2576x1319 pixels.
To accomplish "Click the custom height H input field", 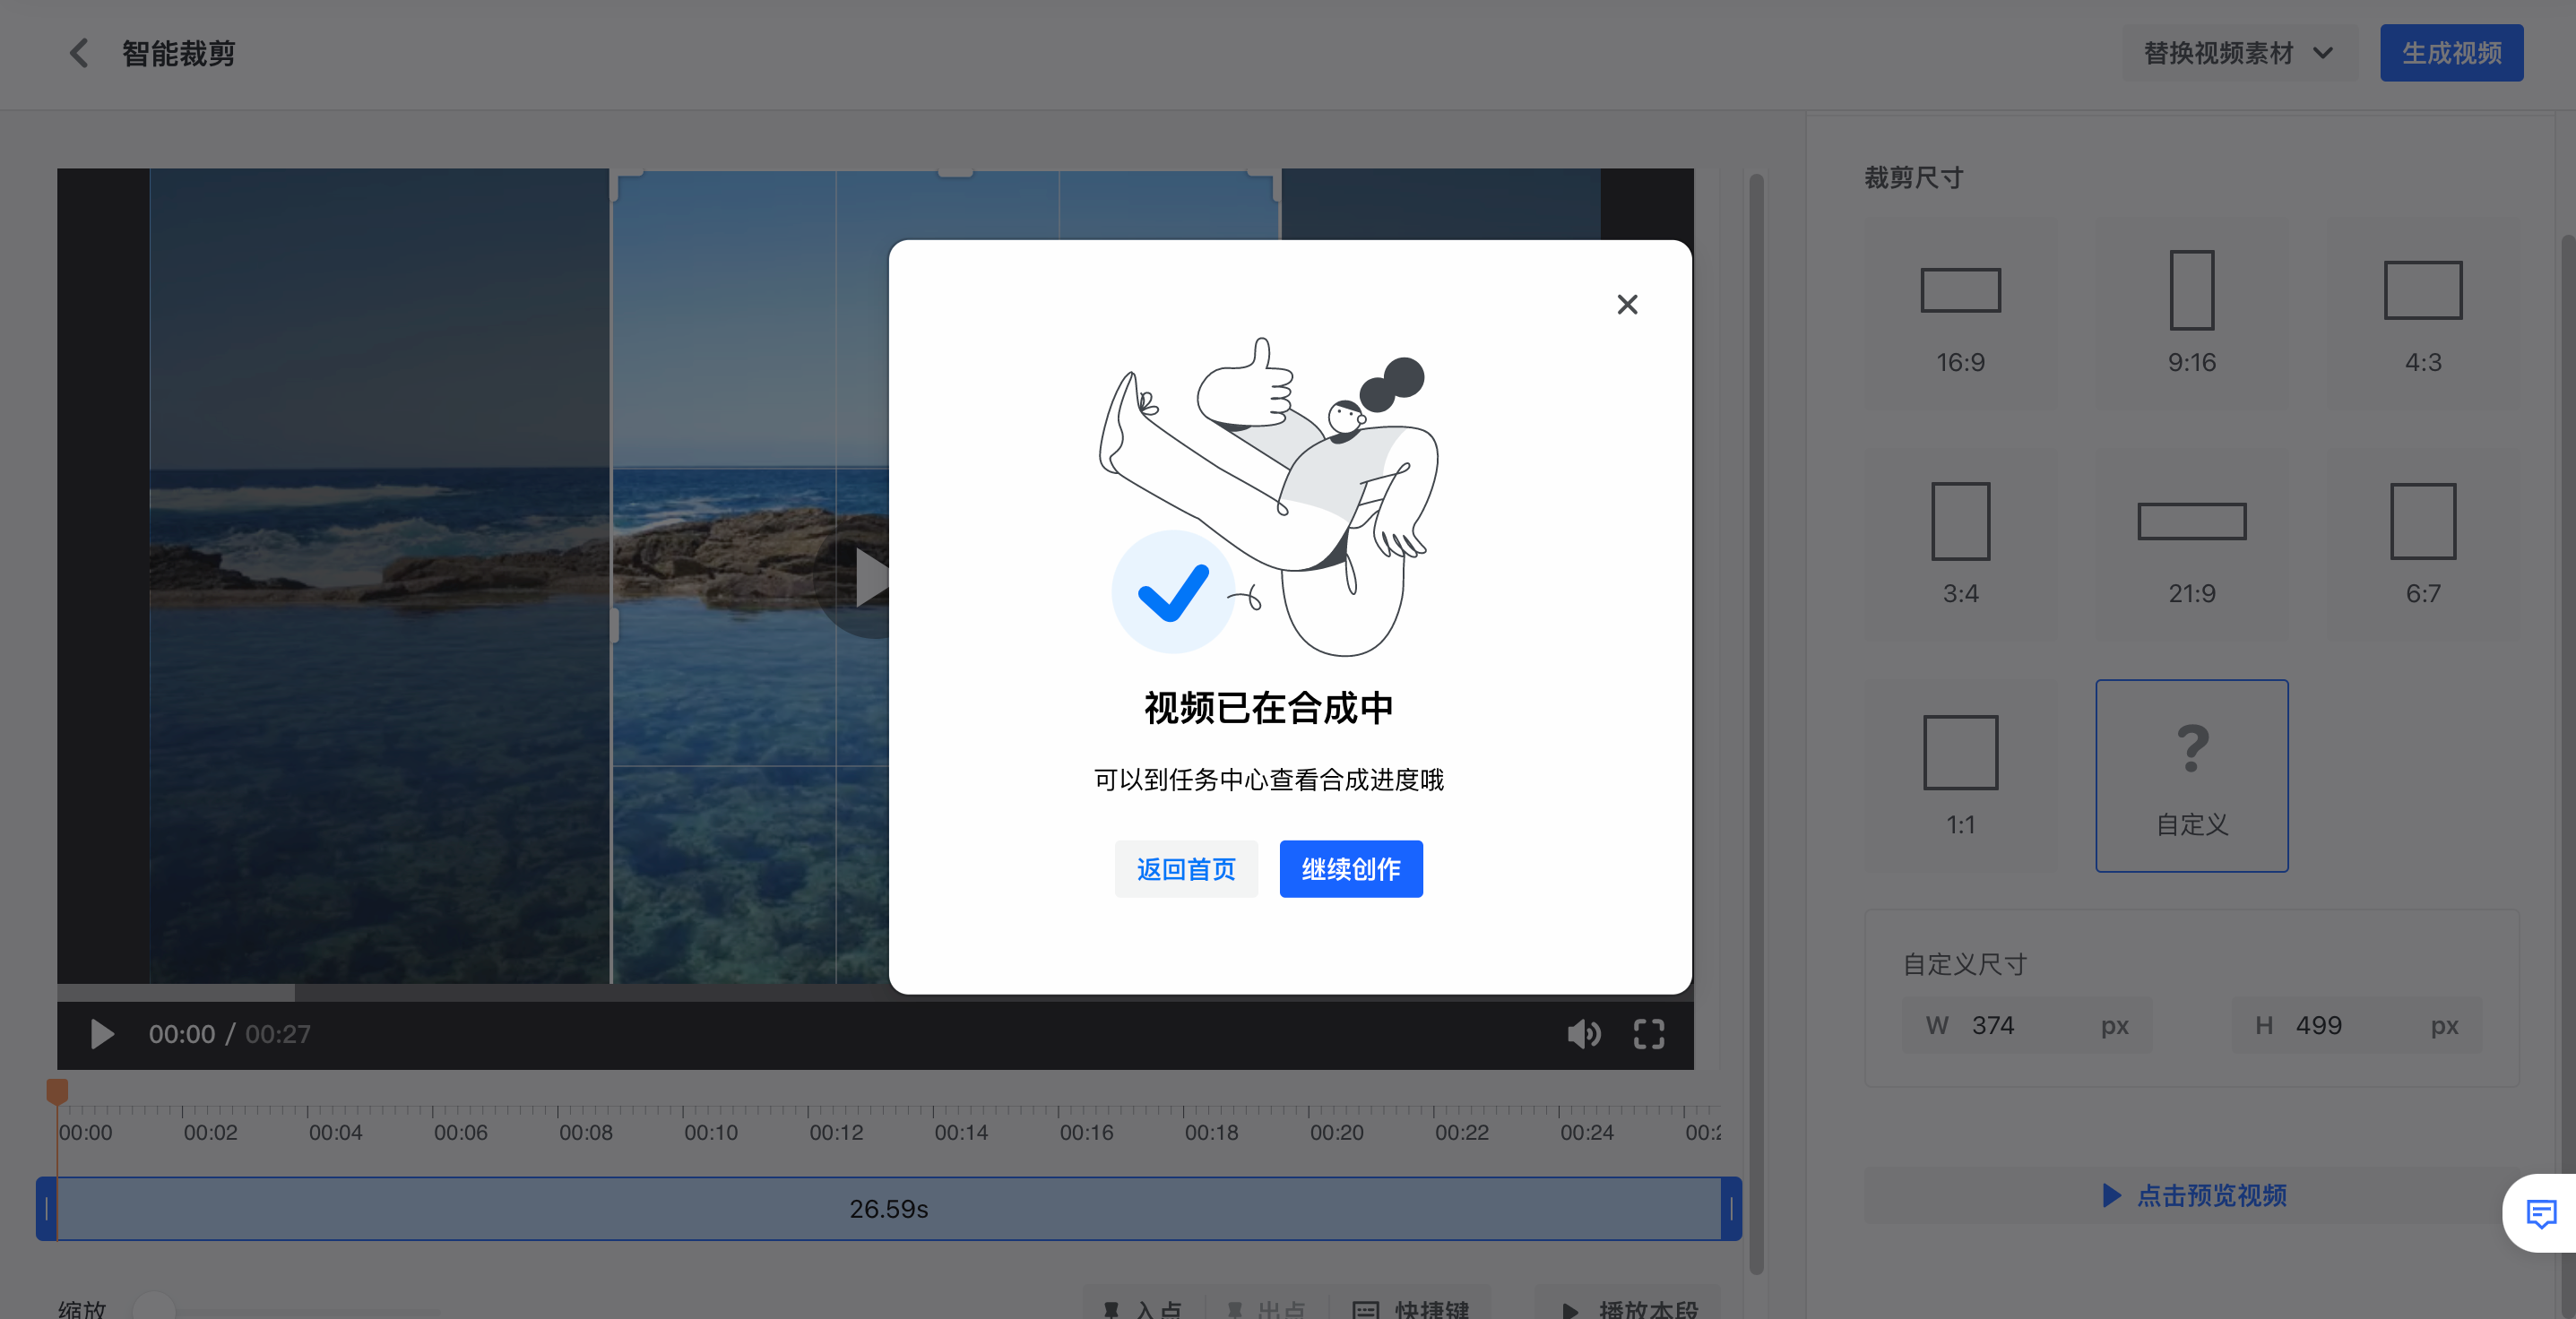I will 2356,1025.
